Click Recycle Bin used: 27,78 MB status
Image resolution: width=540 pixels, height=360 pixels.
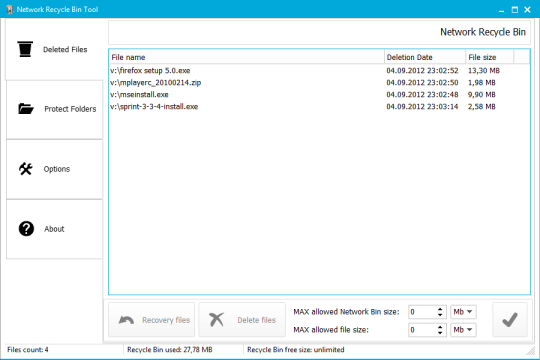(x=169, y=350)
